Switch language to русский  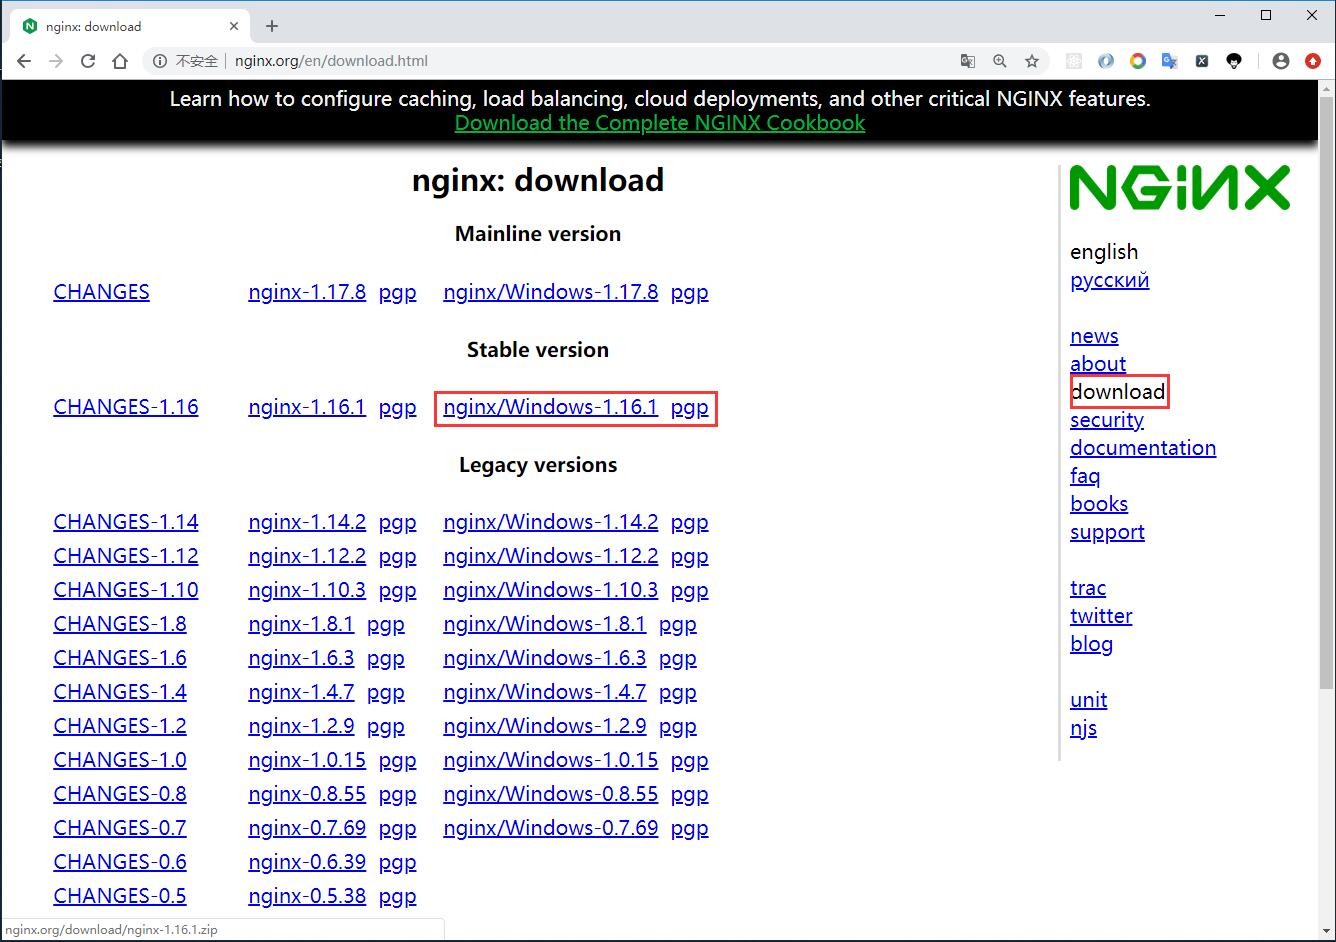1110,280
